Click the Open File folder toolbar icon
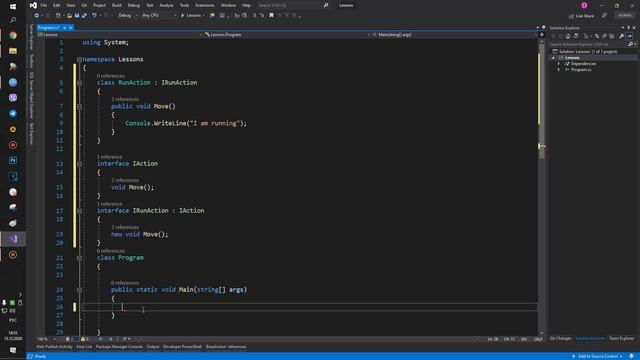This screenshot has width=640, height=360. [x=69, y=16]
